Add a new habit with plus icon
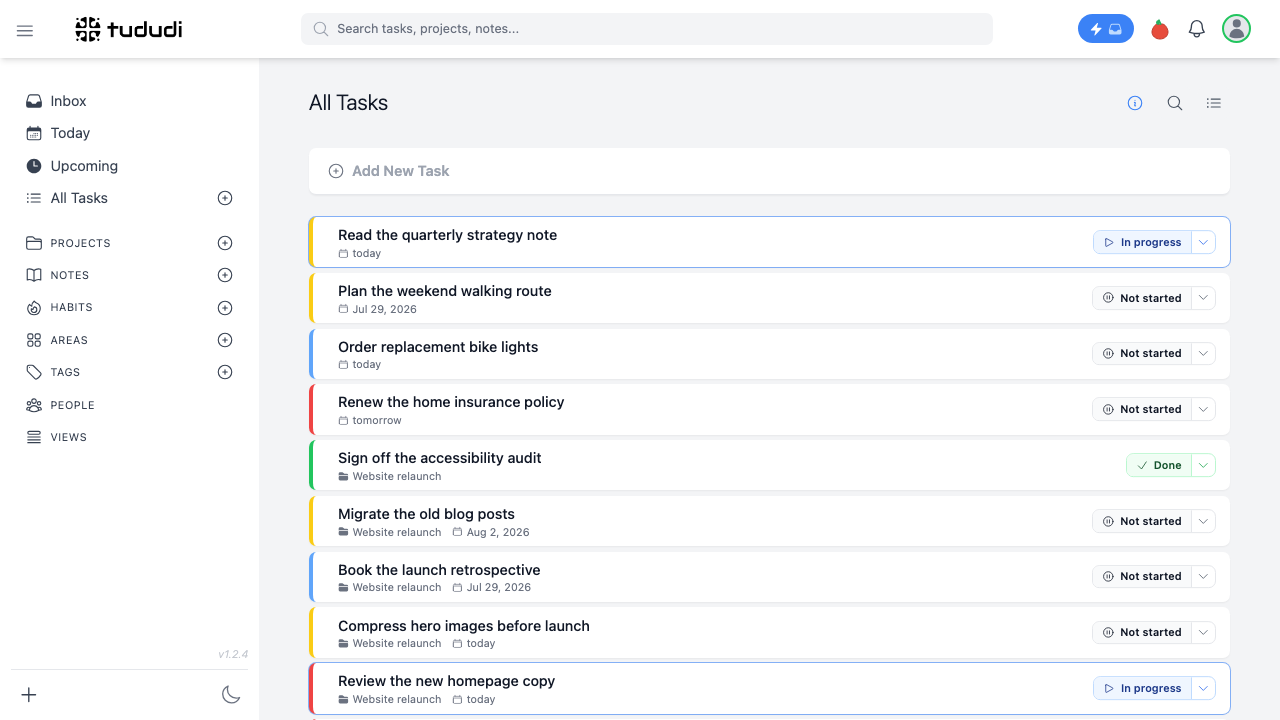Screen dimensions: 1280x720 [x=225, y=308]
